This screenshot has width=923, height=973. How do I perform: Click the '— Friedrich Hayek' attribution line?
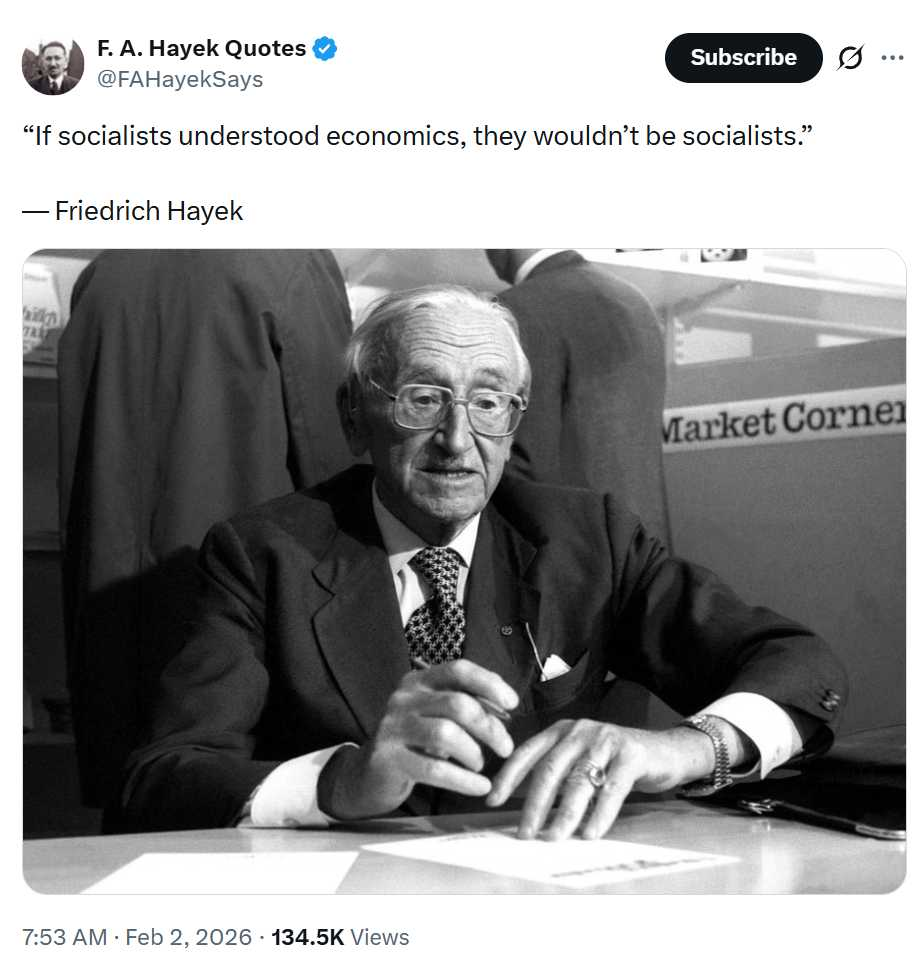tap(132, 211)
